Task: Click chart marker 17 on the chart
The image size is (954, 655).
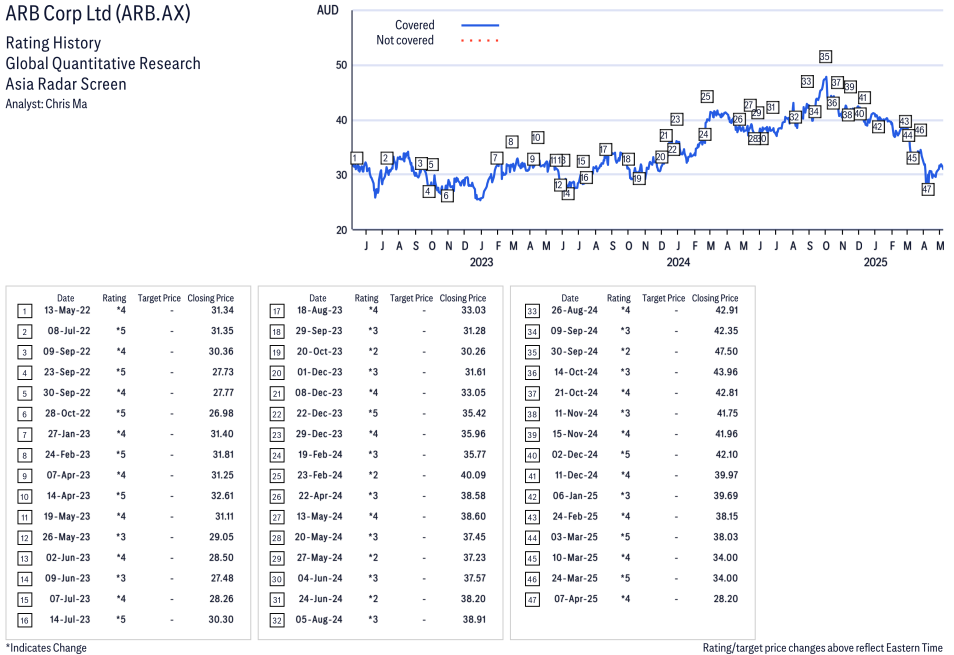Action: (604, 149)
